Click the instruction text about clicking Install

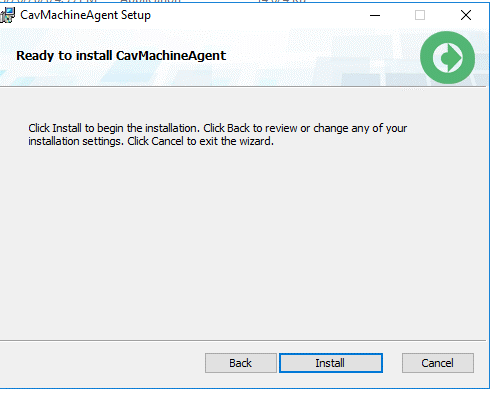click(x=217, y=135)
